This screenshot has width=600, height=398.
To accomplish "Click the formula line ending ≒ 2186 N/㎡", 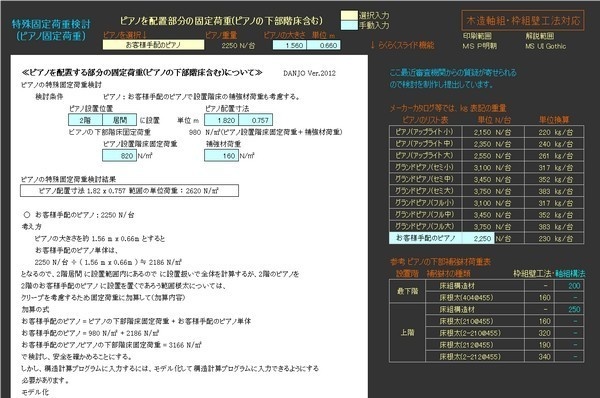I will [x=108, y=262].
